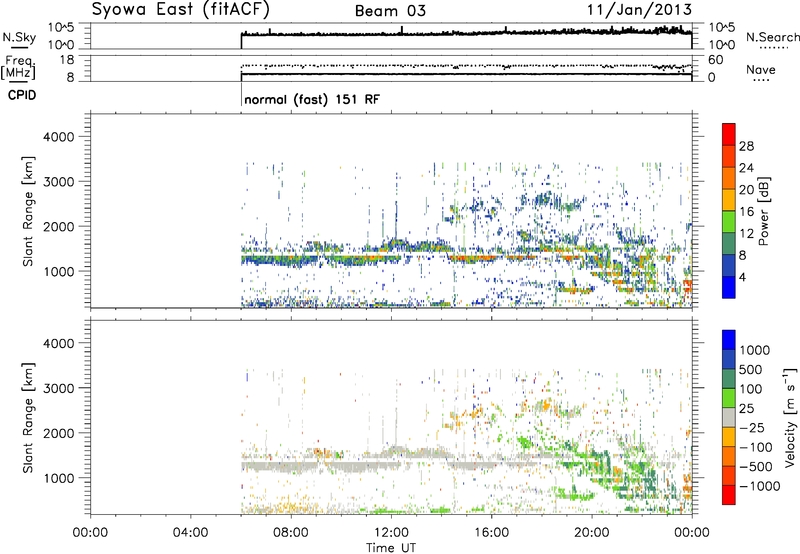Click the '08:00' time axis label

[x=290, y=533]
